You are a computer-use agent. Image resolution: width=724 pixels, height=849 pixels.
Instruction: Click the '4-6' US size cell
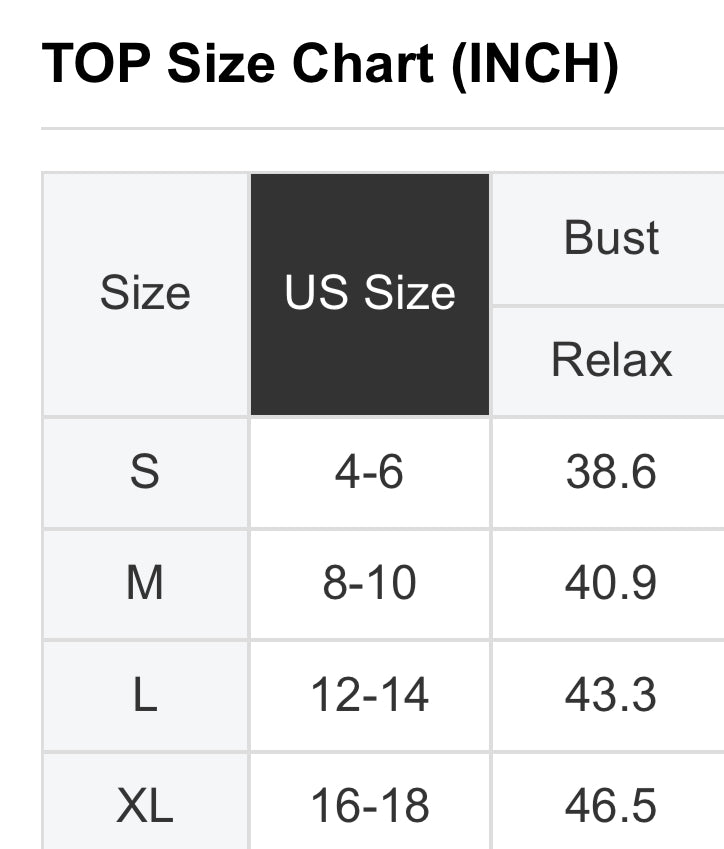coord(370,472)
